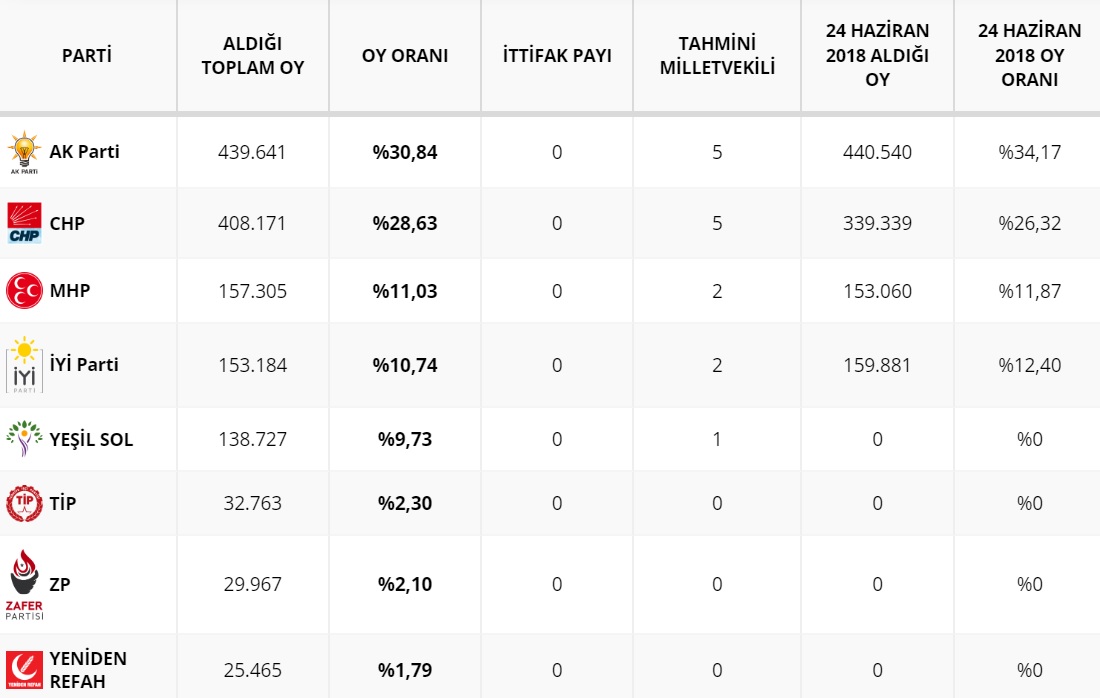Viewport: 1100px width, 698px height.
Task: Click the AK Parti light bulb logo
Action: pyautogui.click(x=24, y=152)
